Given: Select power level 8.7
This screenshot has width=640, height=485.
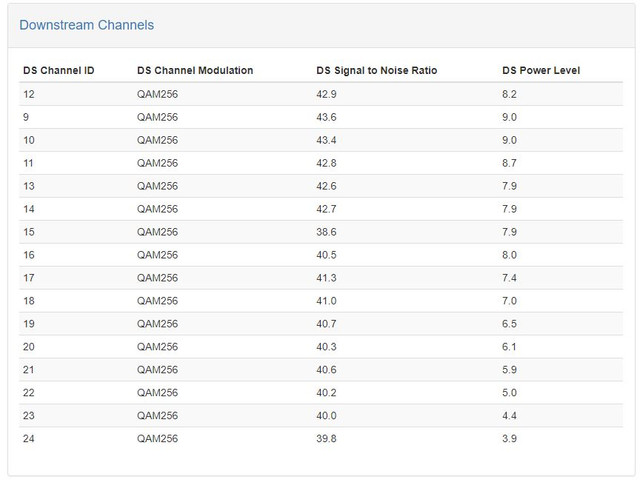Looking at the screenshot, I should [x=509, y=163].
